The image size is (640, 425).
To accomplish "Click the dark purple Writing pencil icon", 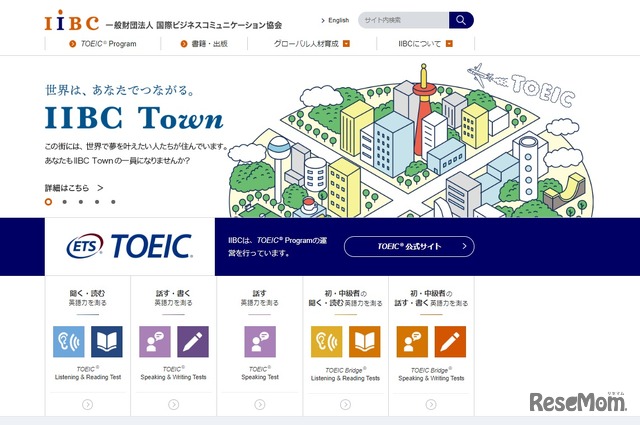I will tap(193, 342).
